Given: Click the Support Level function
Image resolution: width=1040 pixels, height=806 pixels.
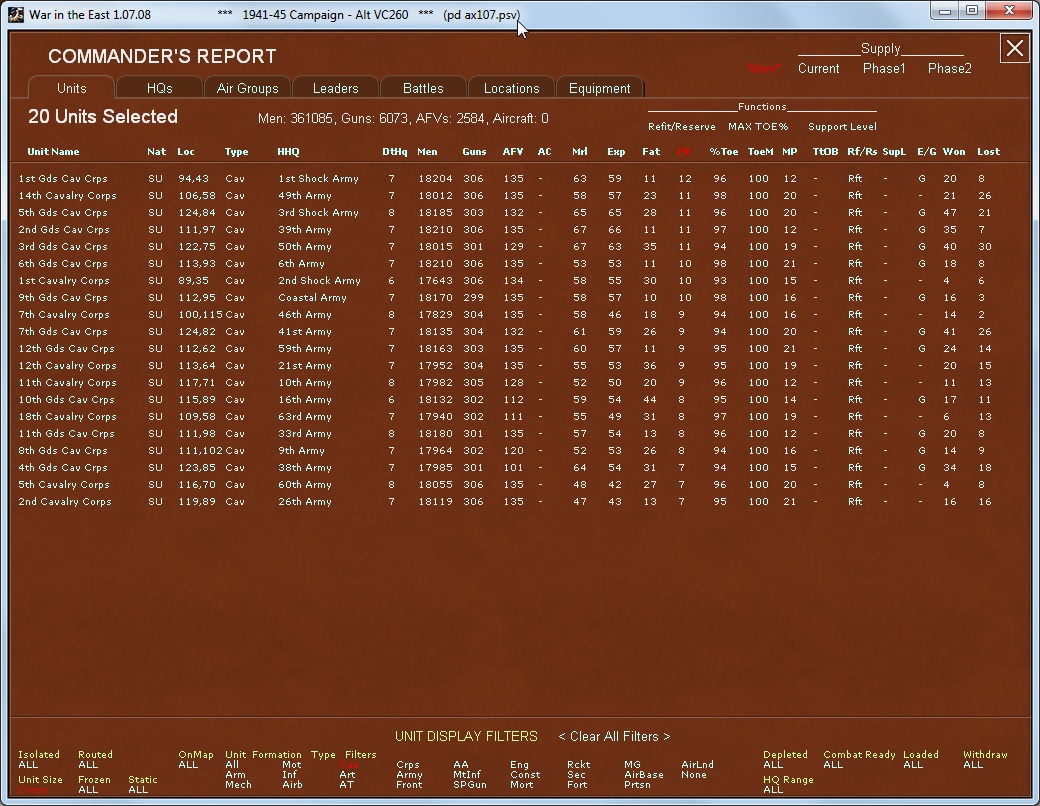Looking at the screenshot, I should pyautogui.click(x=842, y=127).
